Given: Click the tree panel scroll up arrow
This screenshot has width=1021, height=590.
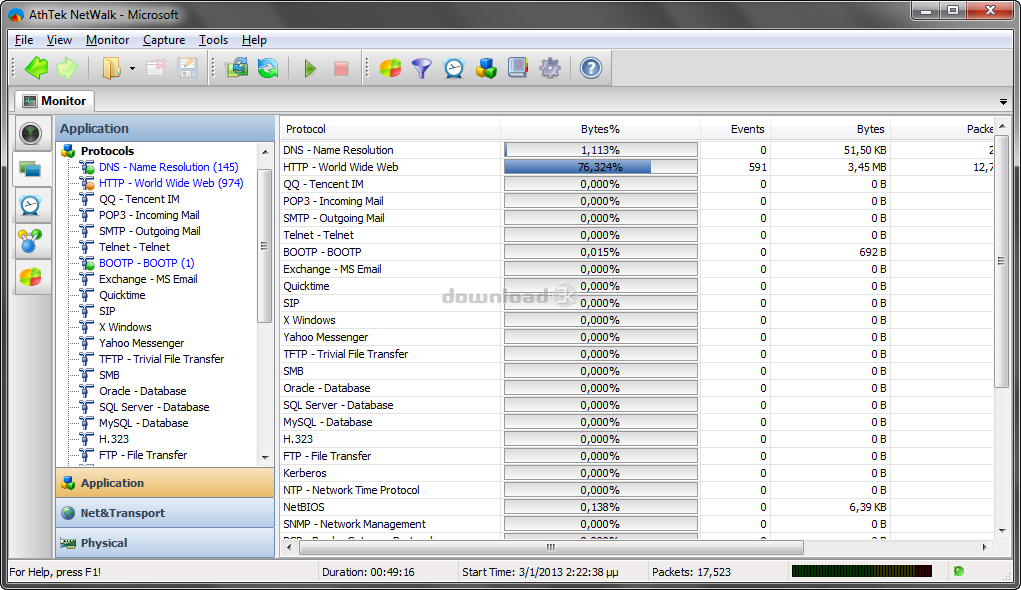Looking at the screenshot, I should tap(265, 152).
